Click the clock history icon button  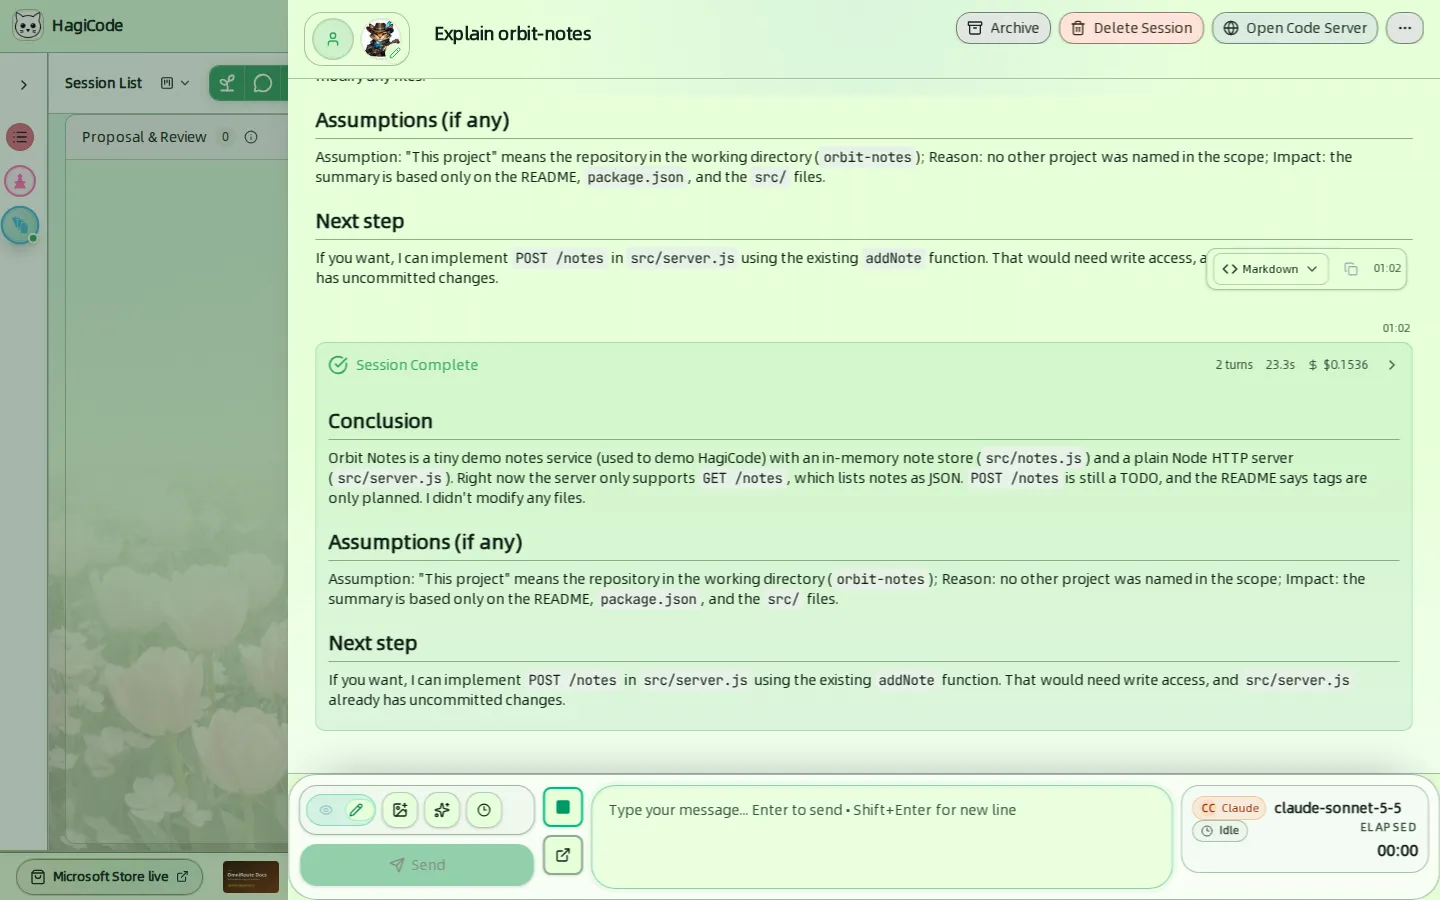coord(484,810)
